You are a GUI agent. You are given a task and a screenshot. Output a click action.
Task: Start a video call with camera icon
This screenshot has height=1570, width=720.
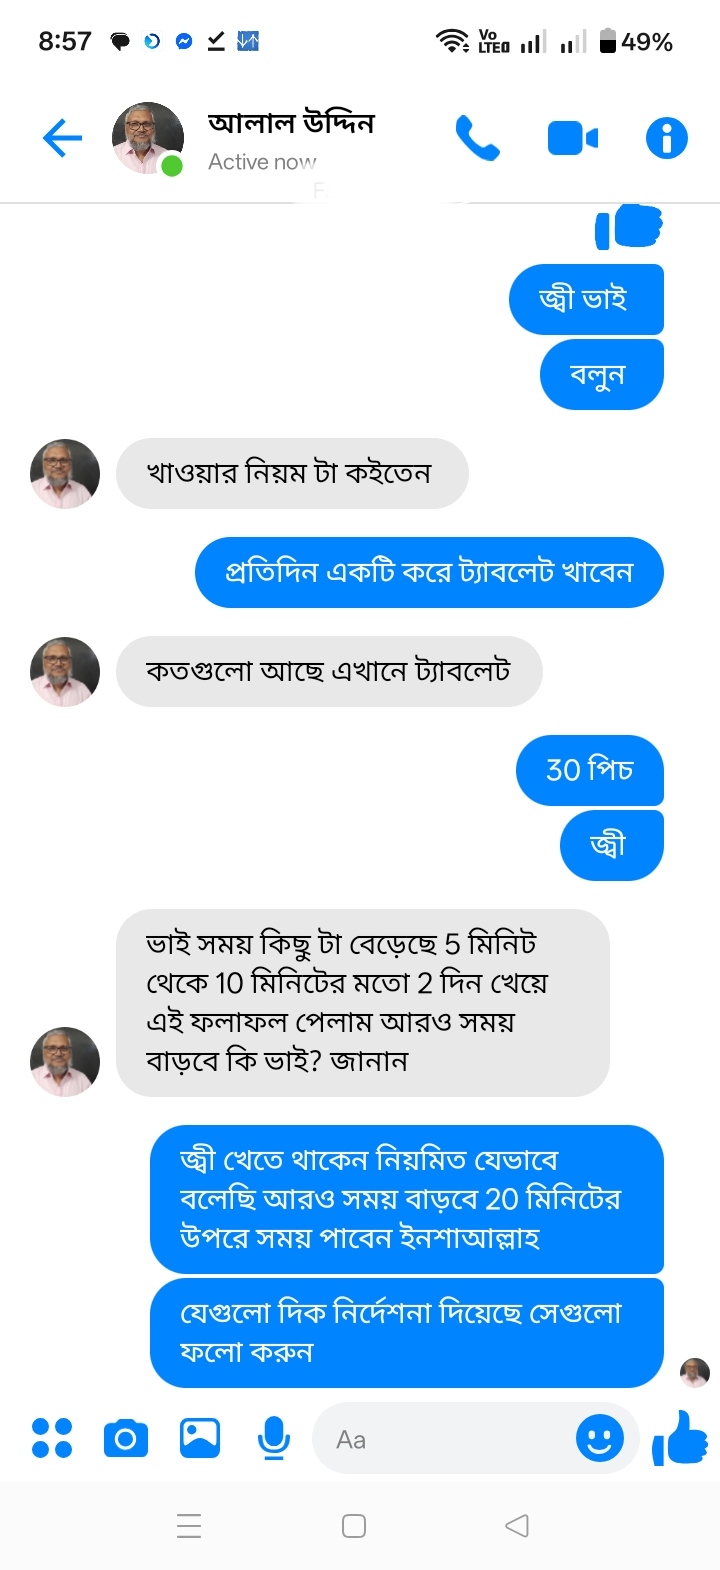point(572,138)
